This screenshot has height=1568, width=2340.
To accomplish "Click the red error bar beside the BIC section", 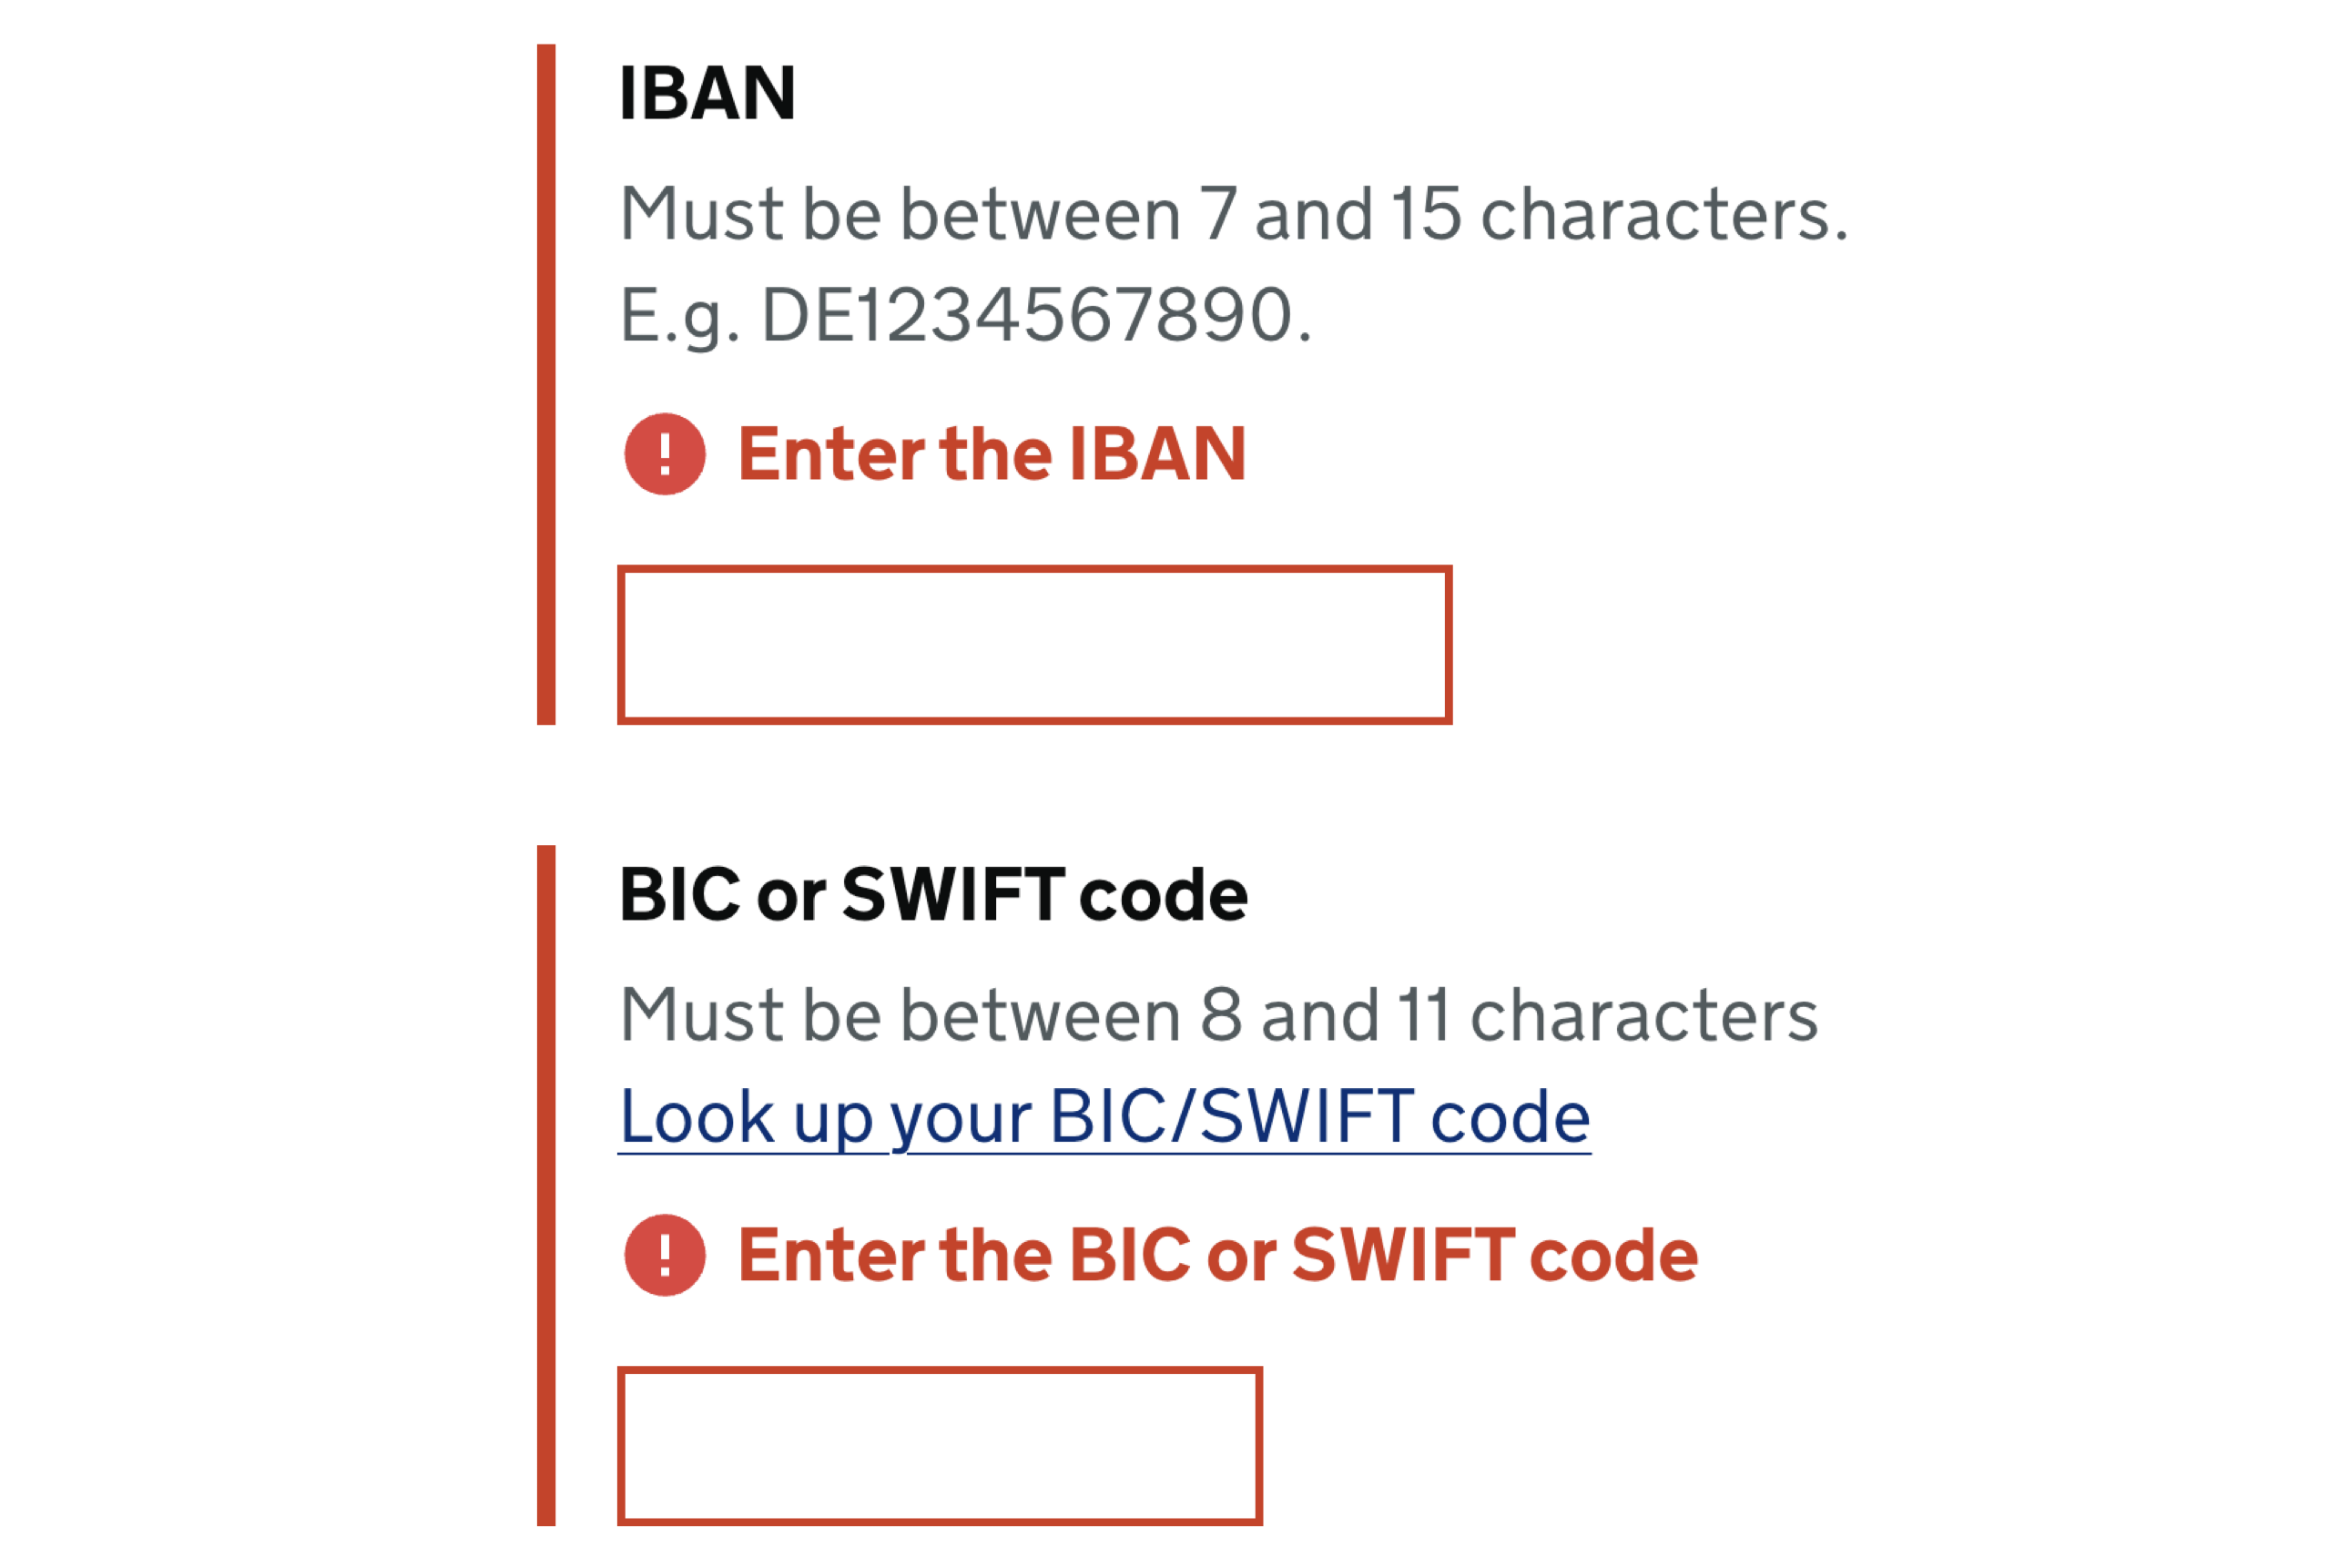I will pos(546,1180).
